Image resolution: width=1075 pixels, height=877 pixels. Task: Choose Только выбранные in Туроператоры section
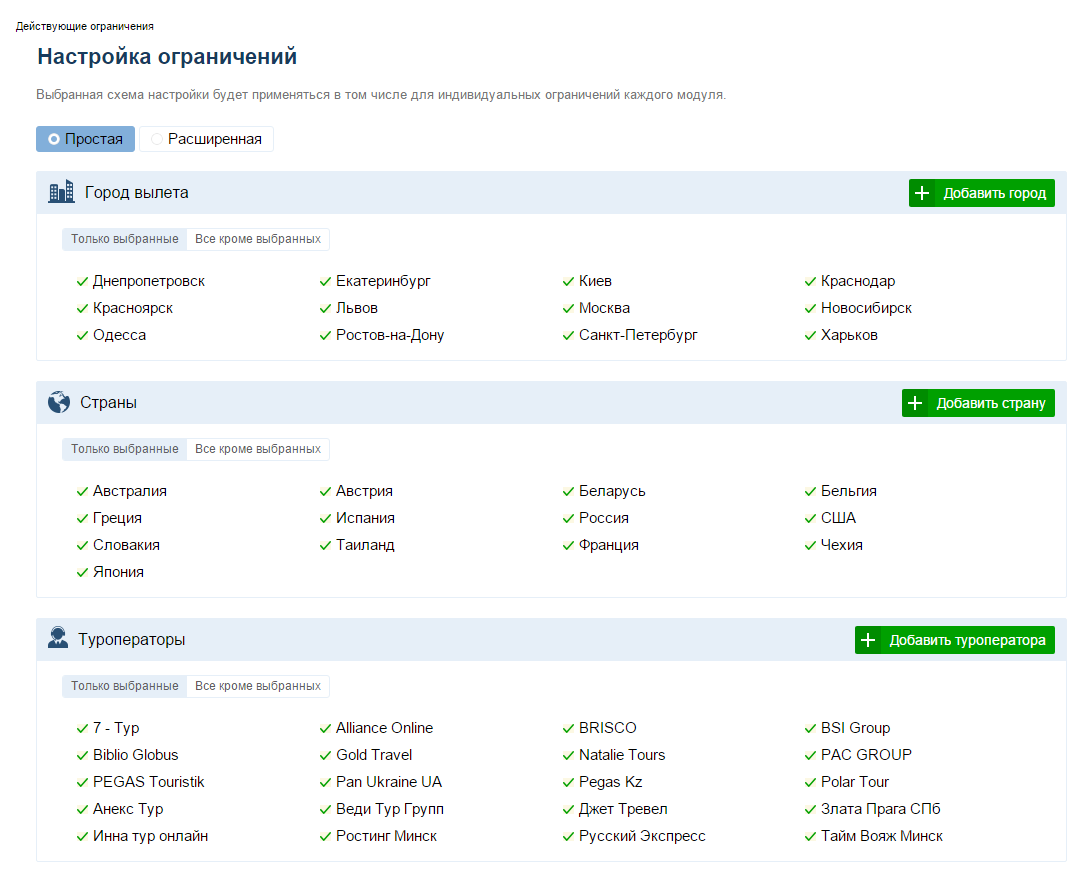coord(125,686)
